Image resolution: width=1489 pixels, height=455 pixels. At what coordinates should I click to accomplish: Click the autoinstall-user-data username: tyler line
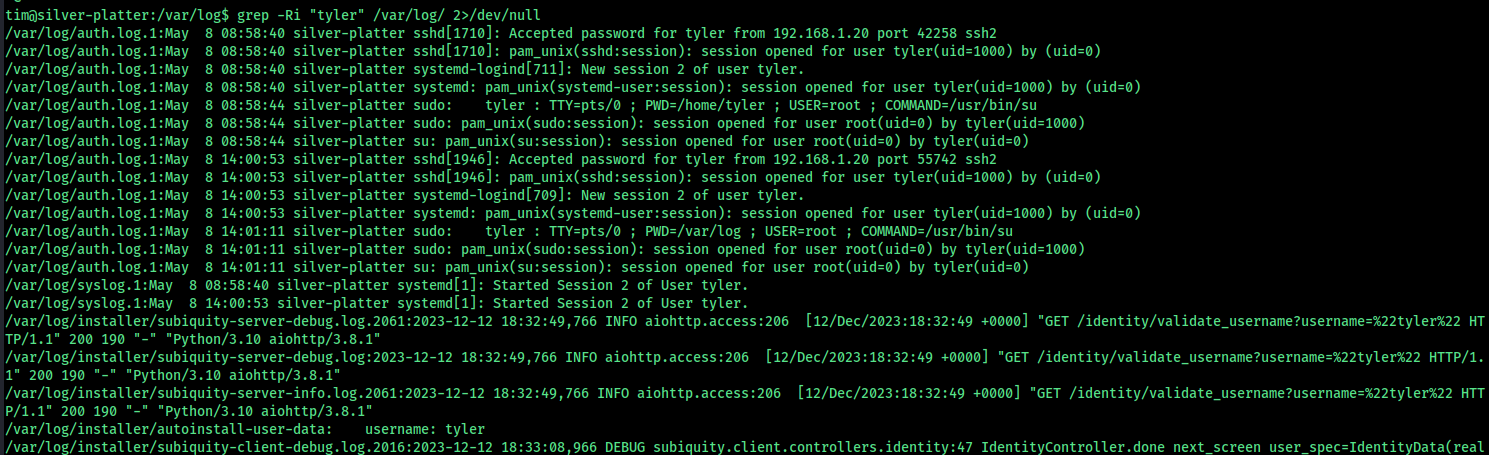[245, 429]
